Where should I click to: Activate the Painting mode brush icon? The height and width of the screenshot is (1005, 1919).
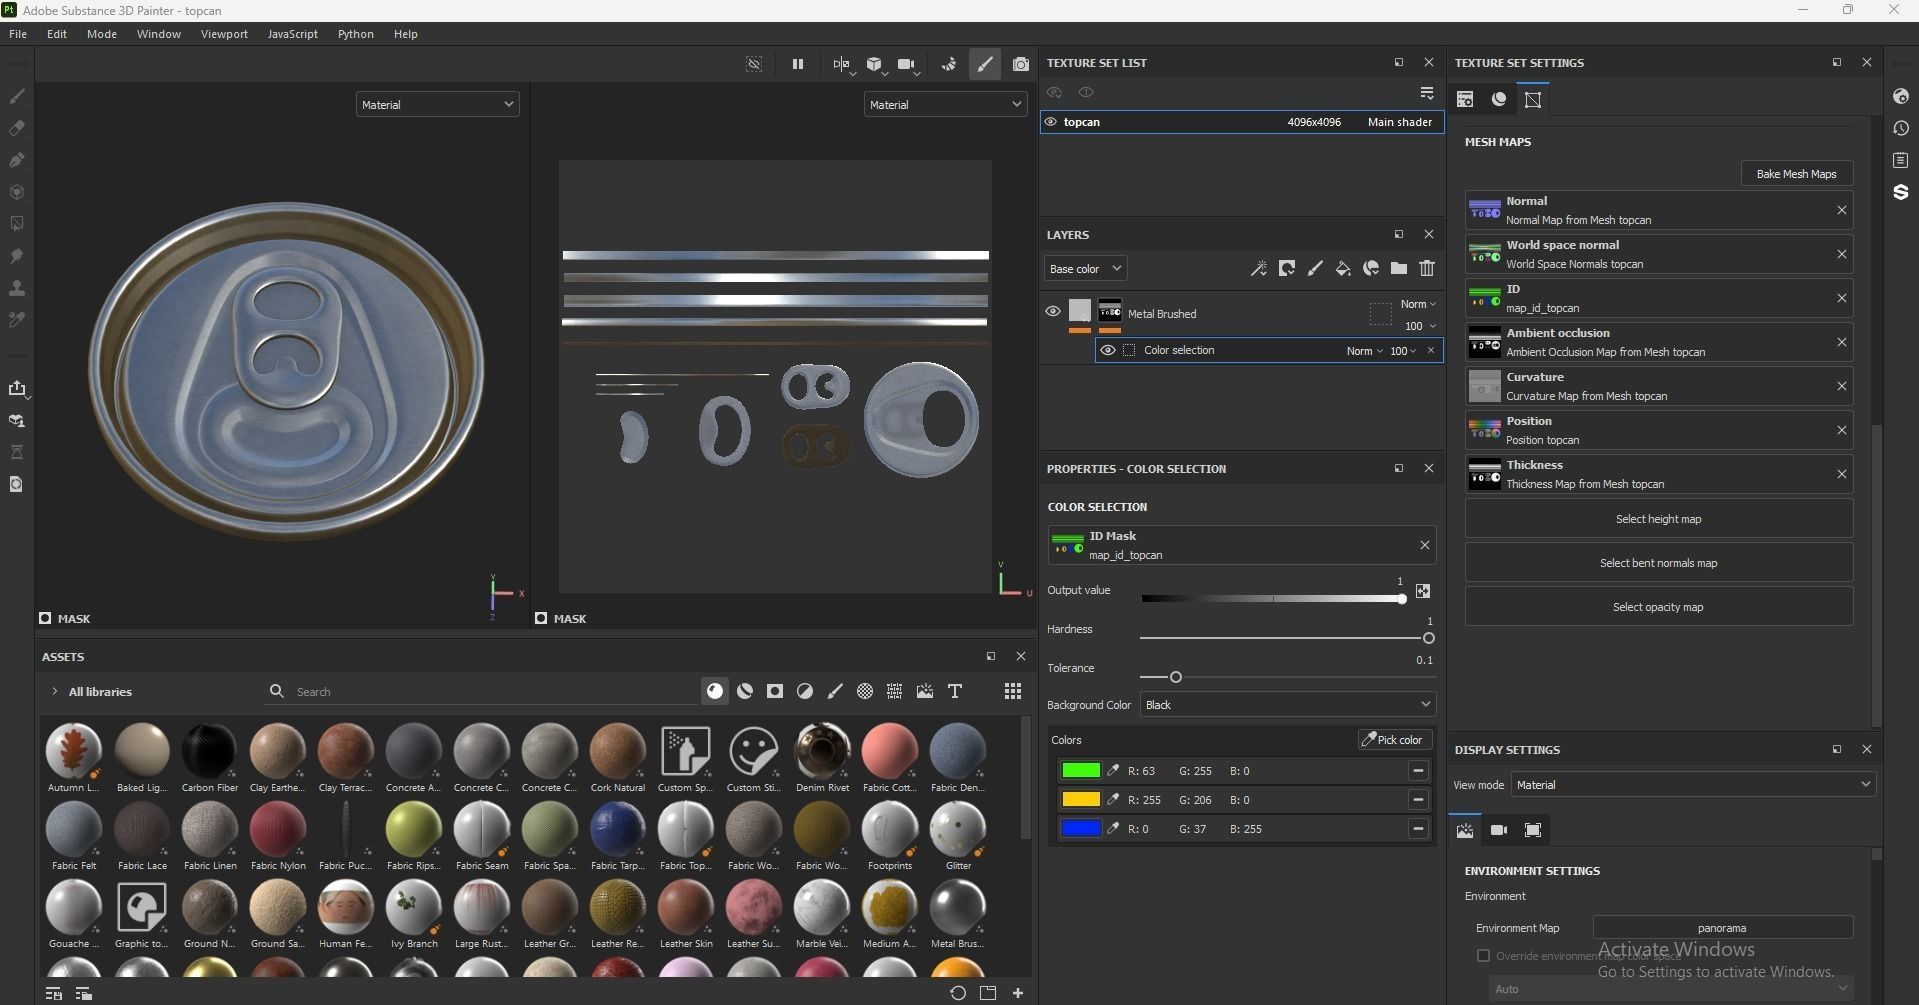point(985,64)
